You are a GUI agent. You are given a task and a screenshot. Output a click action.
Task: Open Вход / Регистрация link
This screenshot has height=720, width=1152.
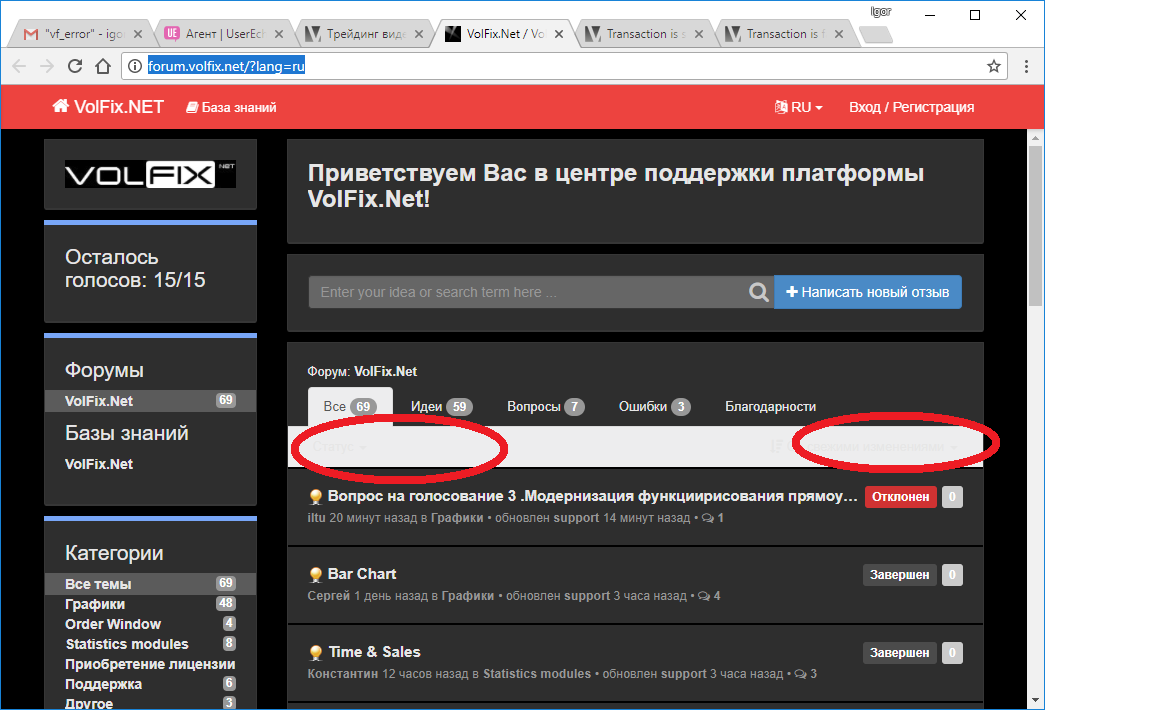point(912,107)
